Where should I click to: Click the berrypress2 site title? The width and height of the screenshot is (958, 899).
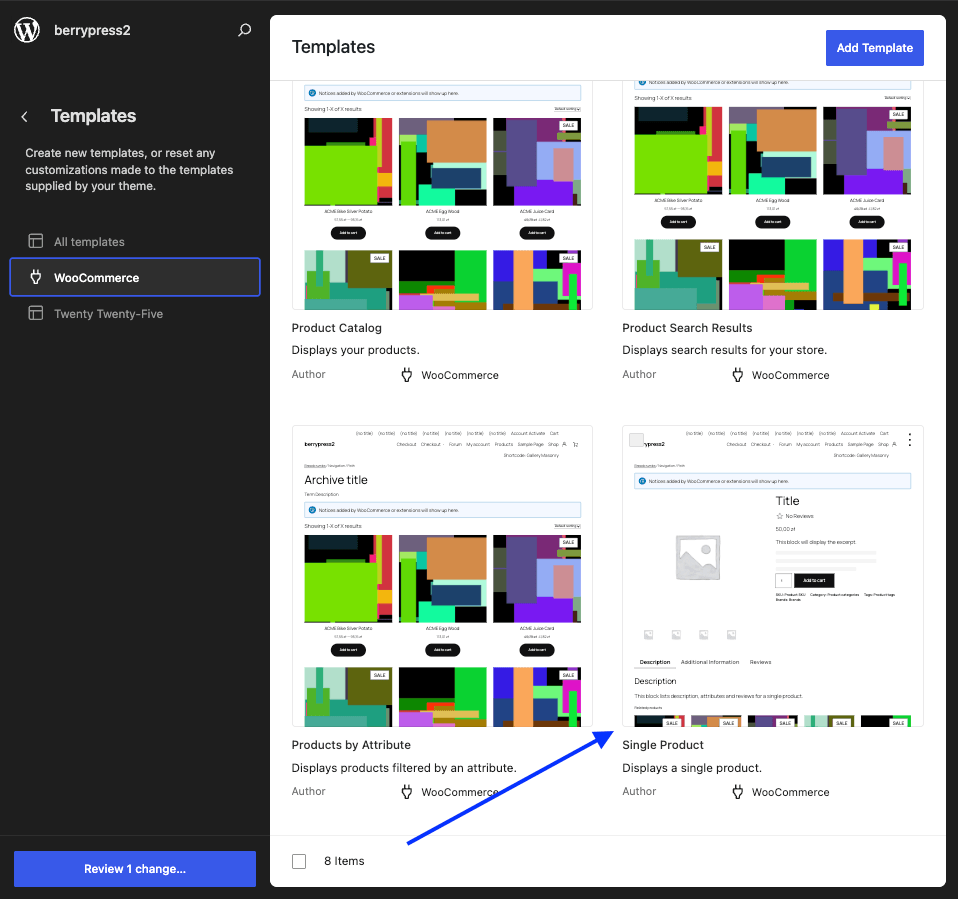(x=92, y=30)
